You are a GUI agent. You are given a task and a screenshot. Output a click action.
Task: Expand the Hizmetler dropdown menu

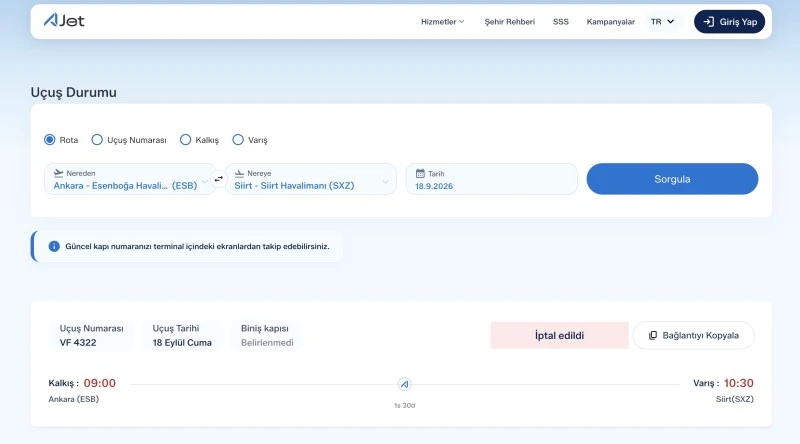click(x=442, y=21)
